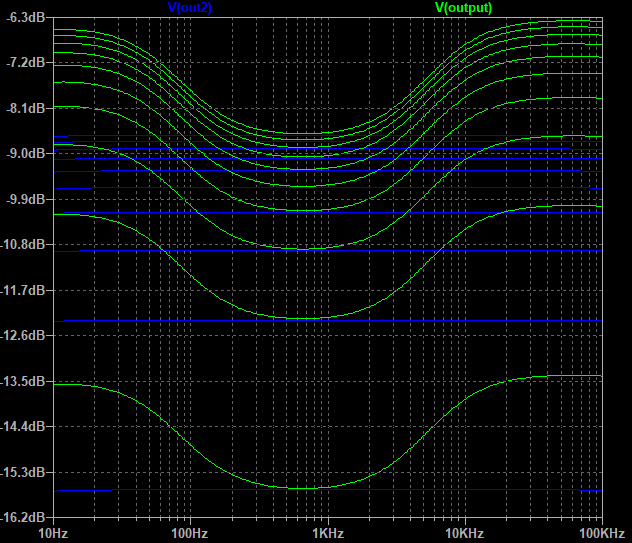Screen dimensions: 632x543
Task: Click the -9.0dB axis label
Action: point(25,154)
